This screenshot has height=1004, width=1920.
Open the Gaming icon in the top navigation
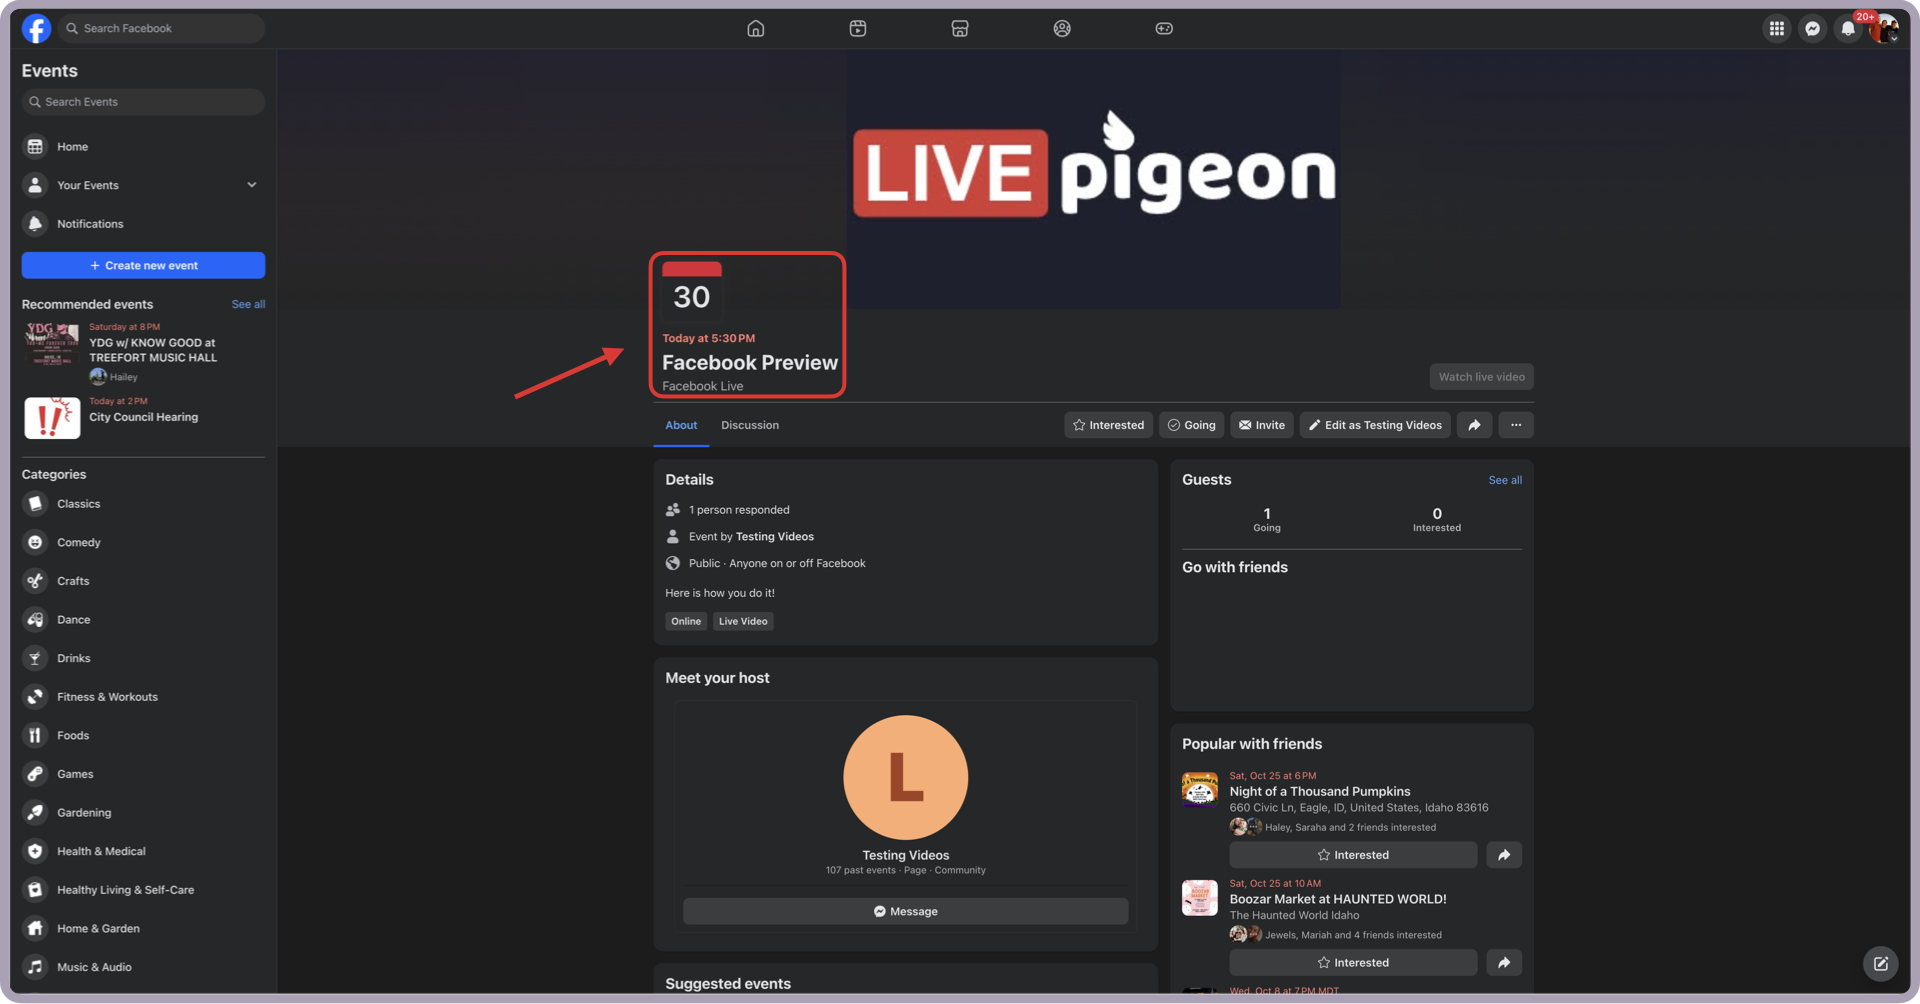1164,28
